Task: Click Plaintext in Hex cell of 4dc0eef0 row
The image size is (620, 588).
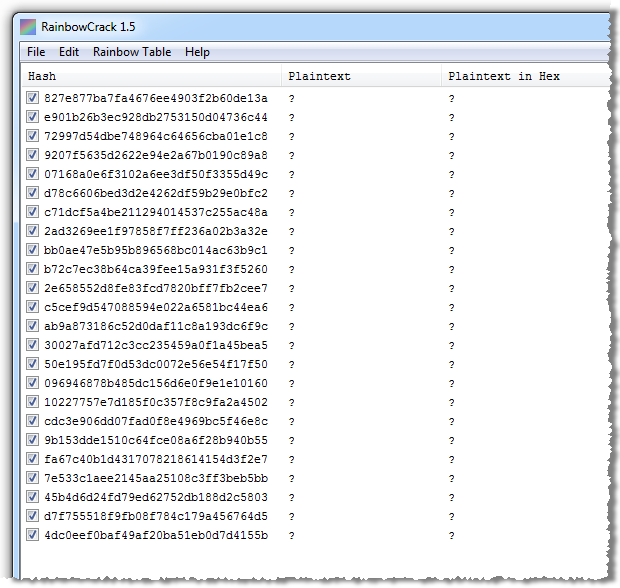Action: (x=452, y=535)
